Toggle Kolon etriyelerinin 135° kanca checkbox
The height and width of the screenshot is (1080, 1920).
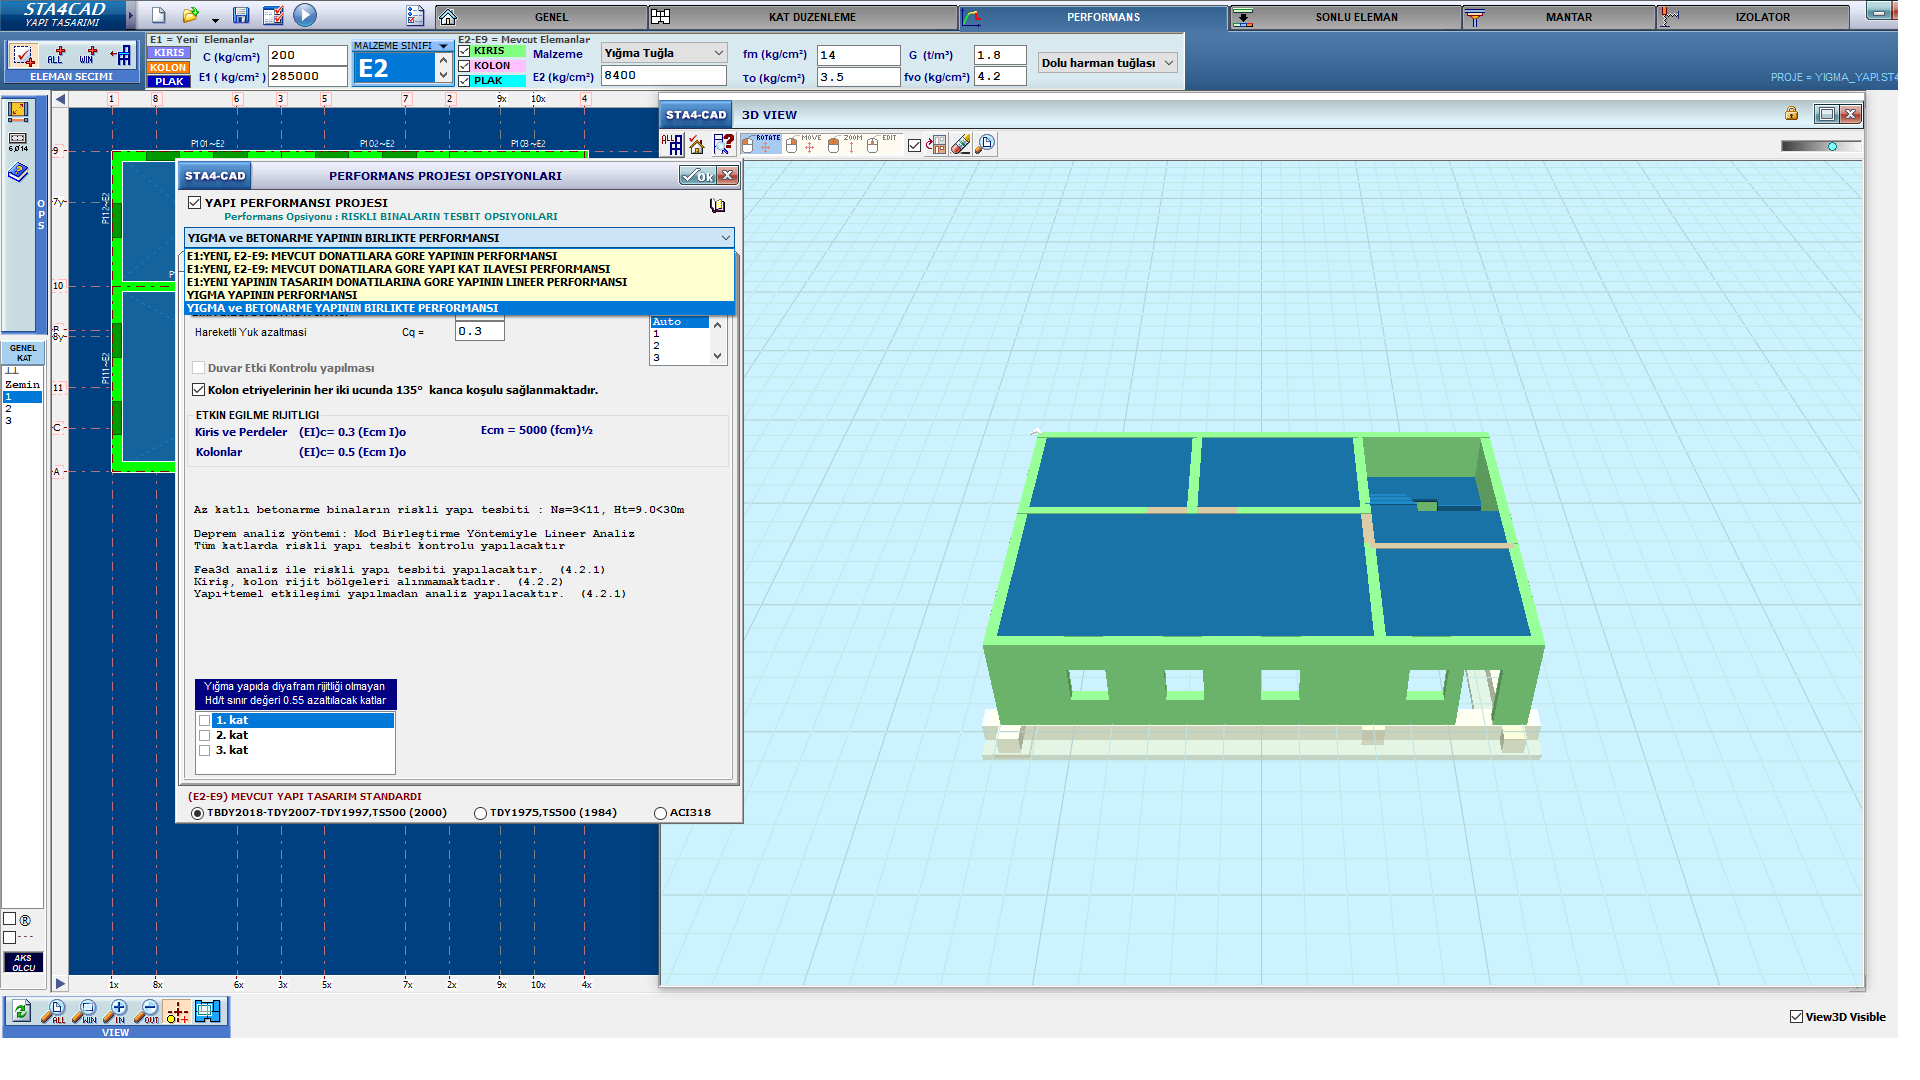point(198,390)
